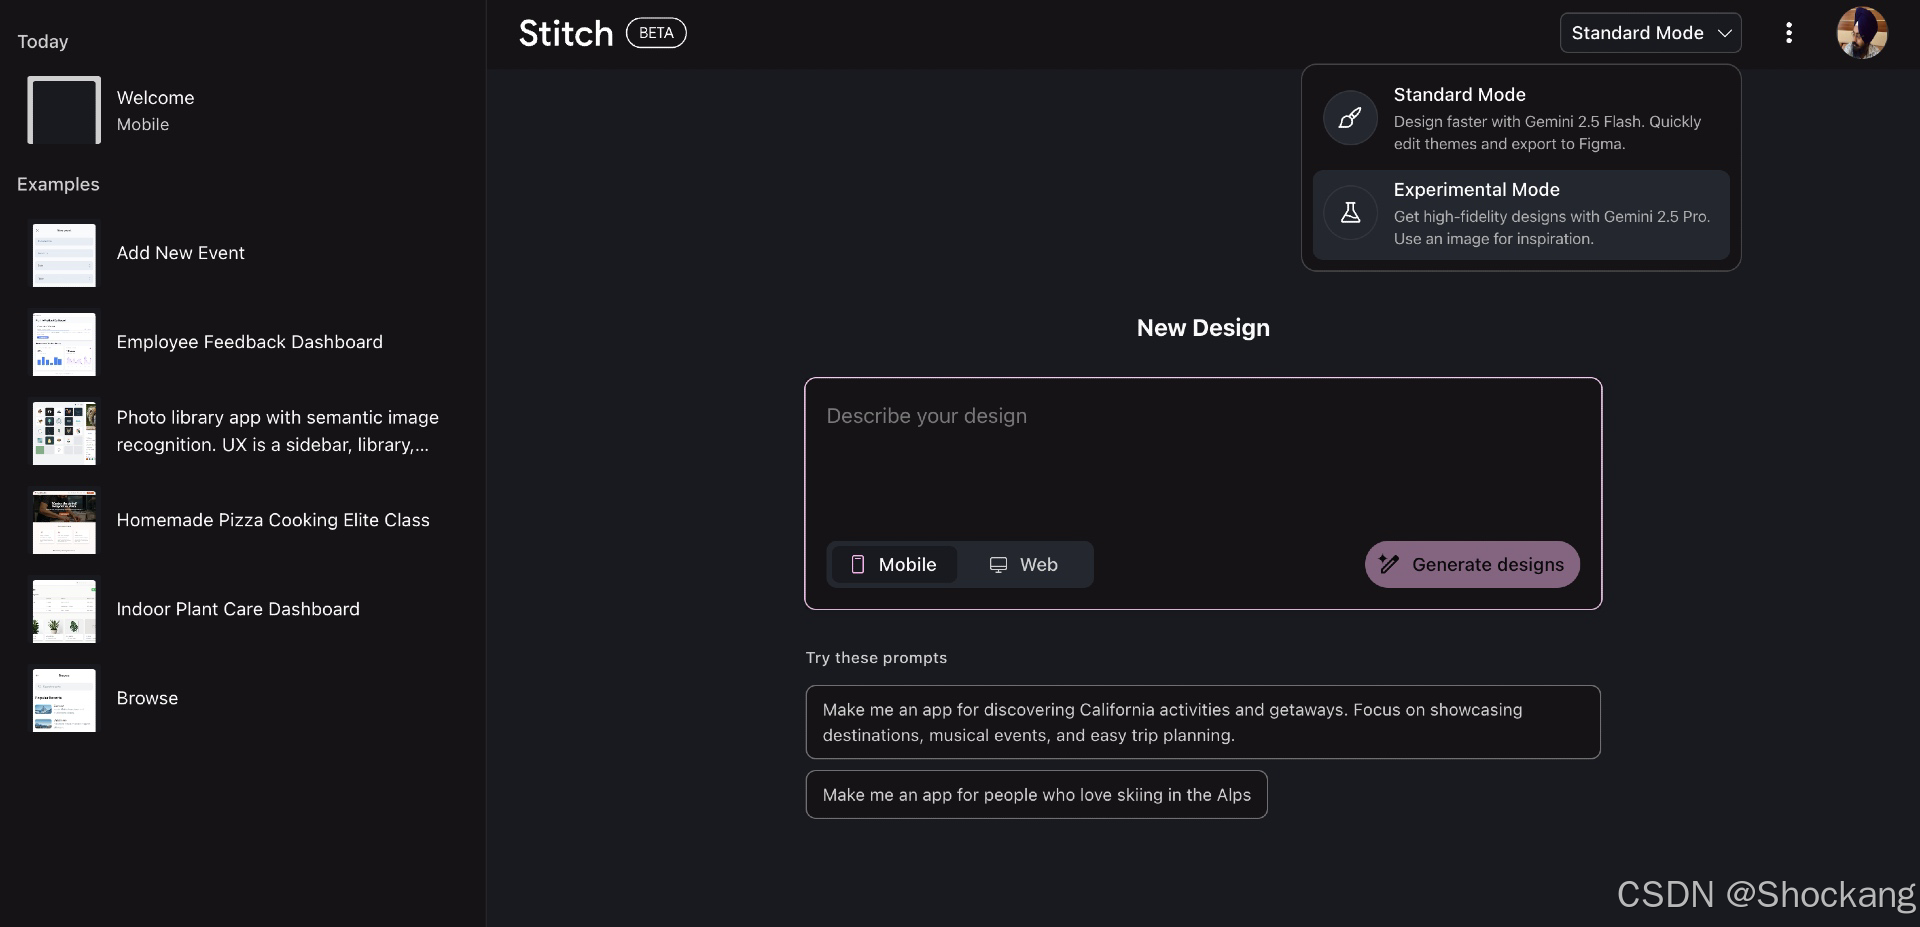Click the mobile phone icon in device toggle
Image resolution: width=1920 pixels, height=927 pixels.
click(x=857, y=565)
